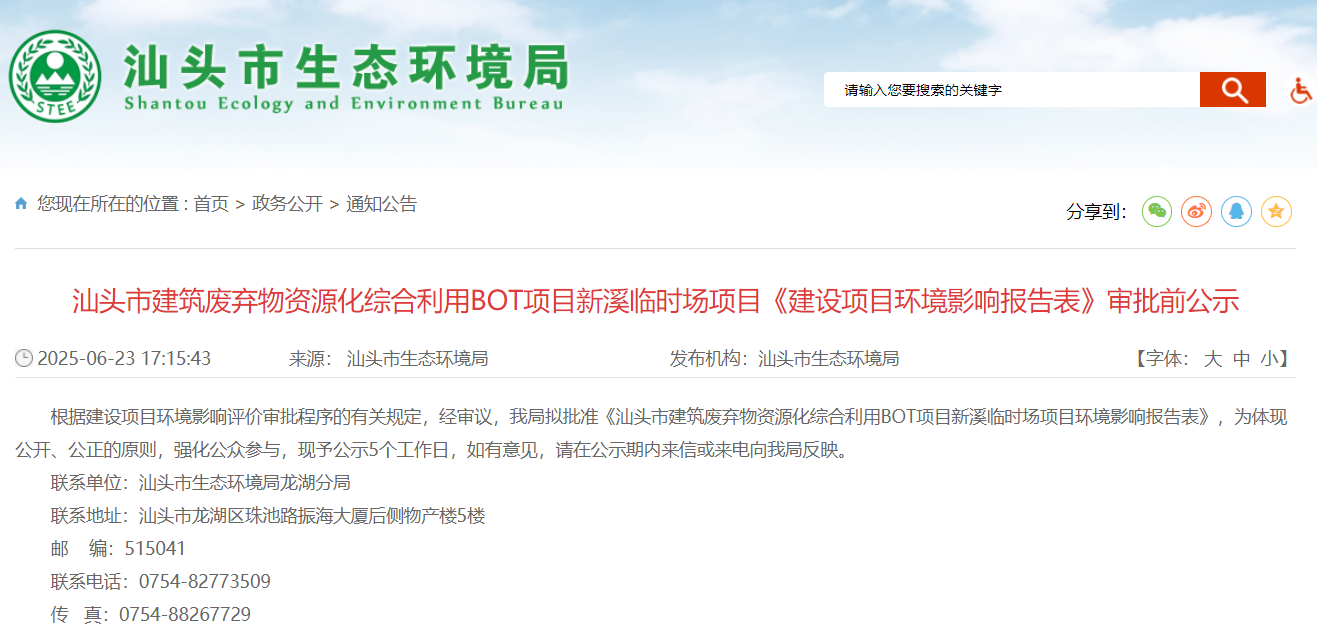
Task: Share the article via QQ penguin icon
Action: tap(1236, 211)
